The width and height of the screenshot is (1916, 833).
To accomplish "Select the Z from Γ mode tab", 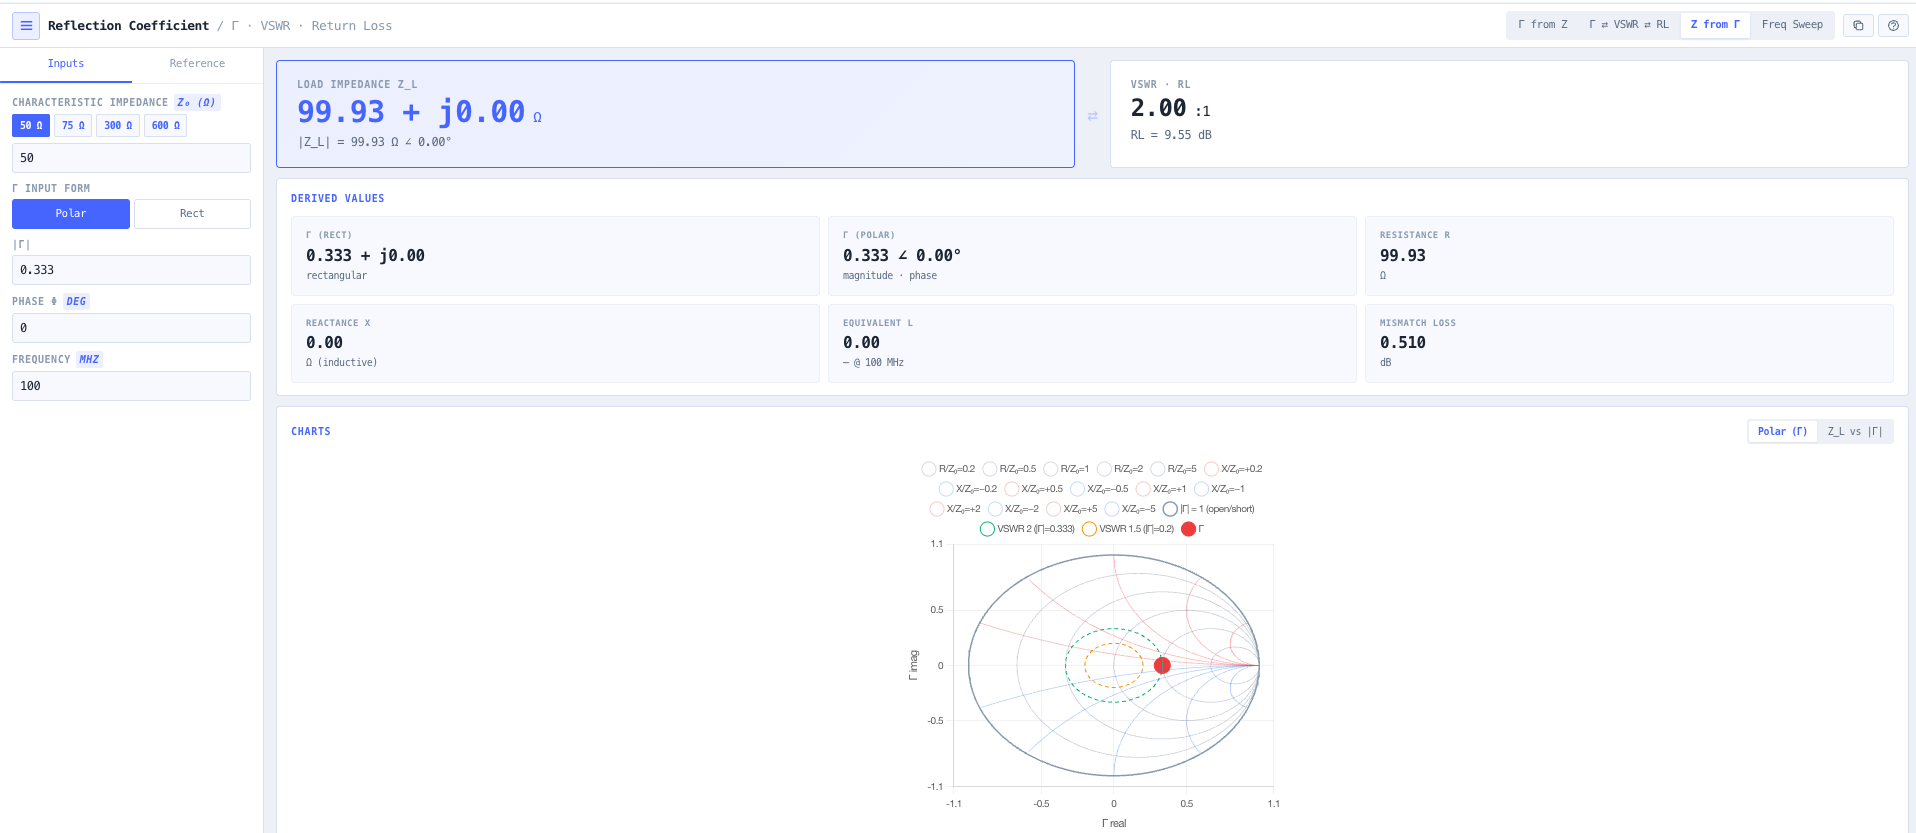I will [x=1715, y=25].
